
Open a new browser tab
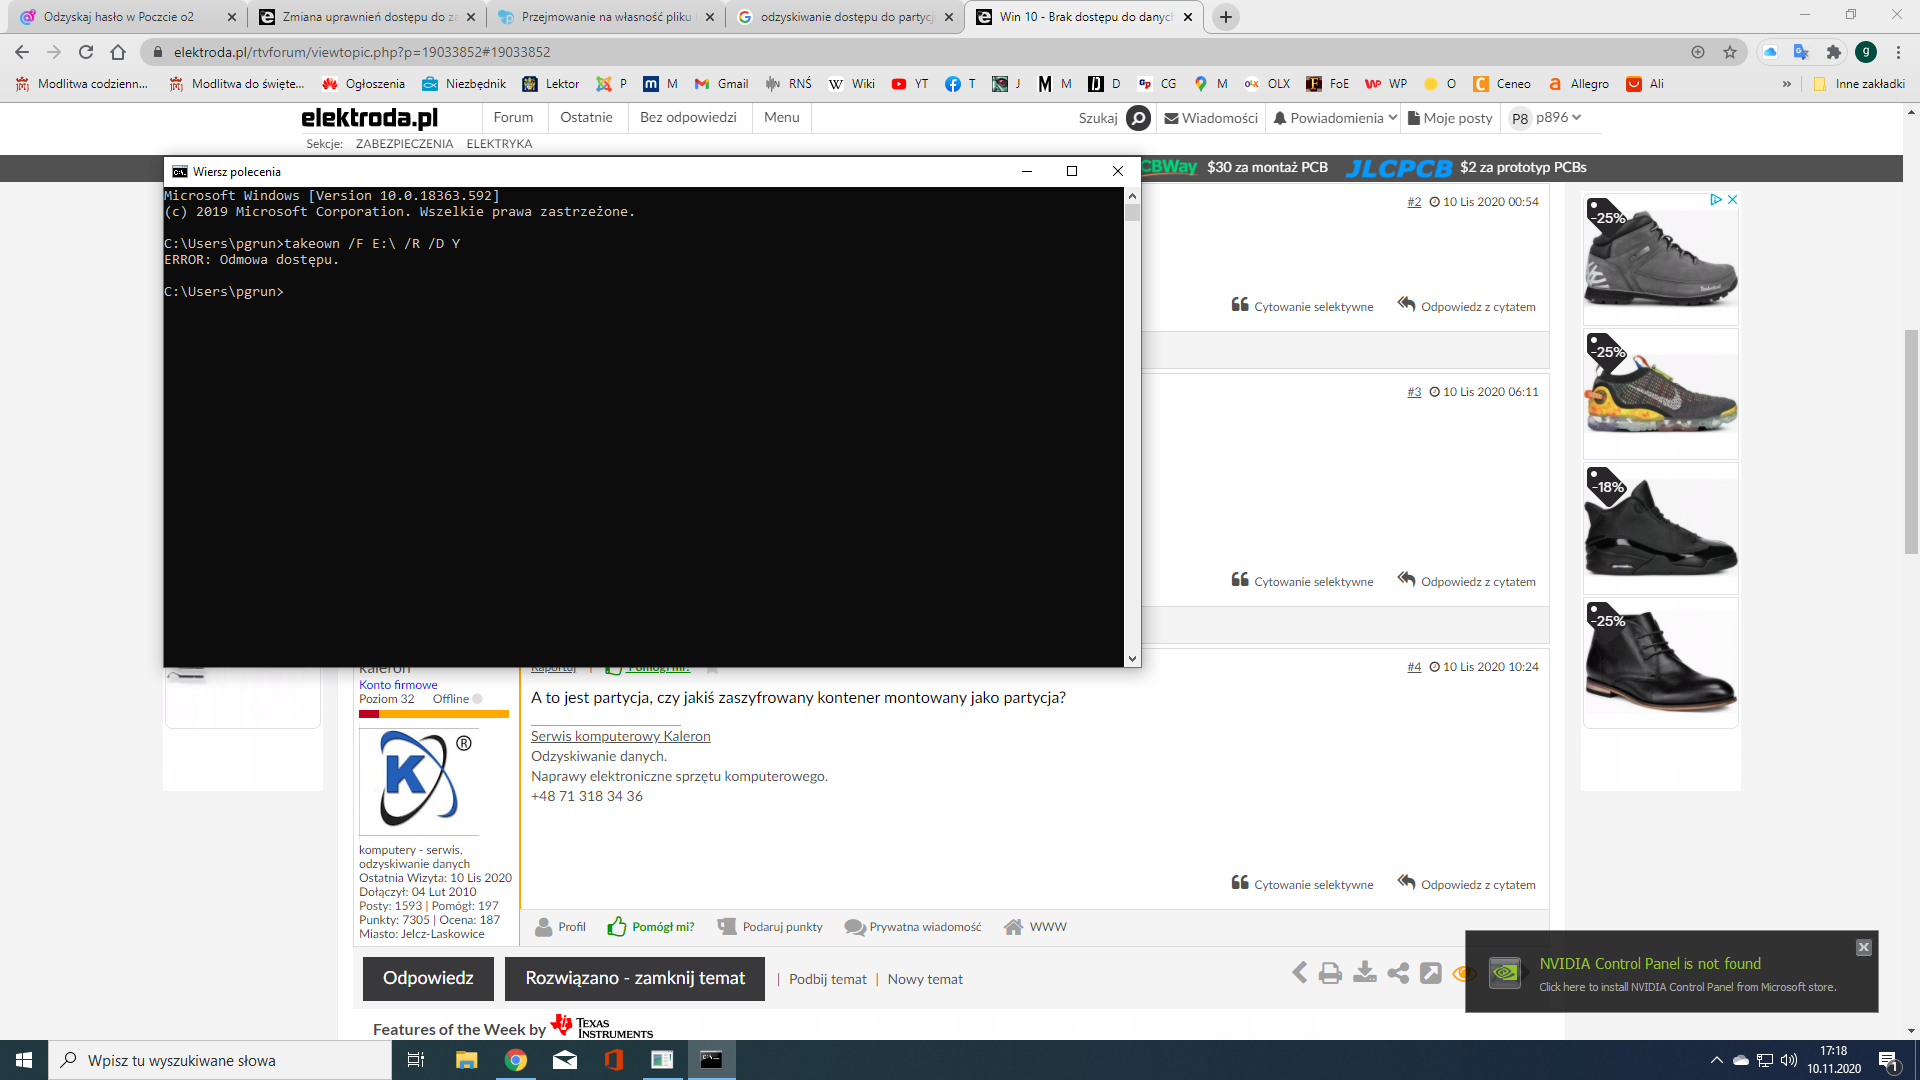tap(1226, 17)
